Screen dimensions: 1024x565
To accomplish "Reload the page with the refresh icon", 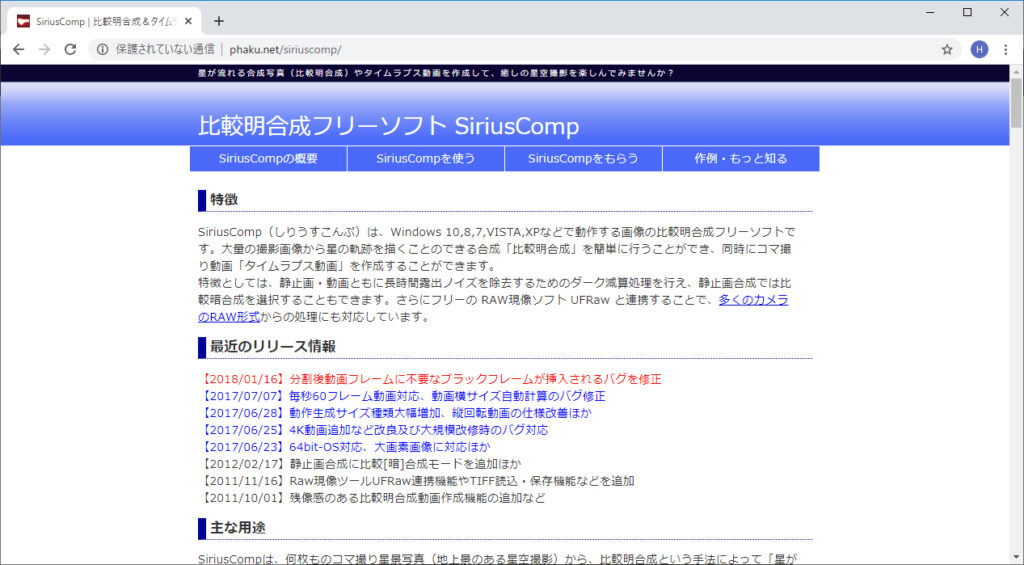I will pyautogui.click(x=69, y=49).
